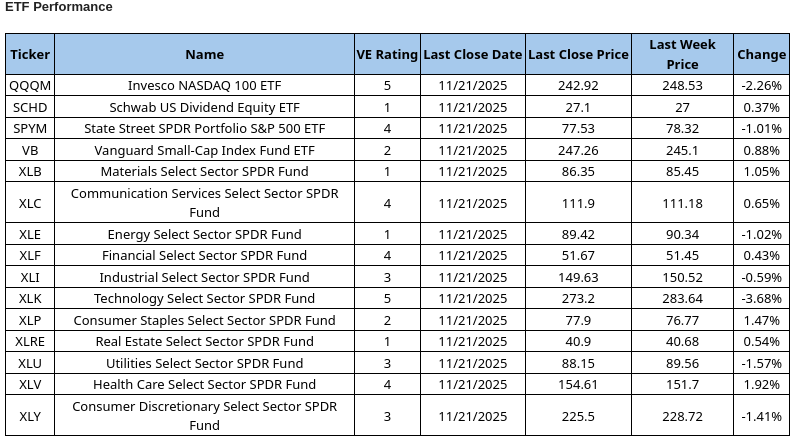Click Vanguard Small-Cap Index Fund ETF
The image size is (793, 439).
tap(204, 150)
